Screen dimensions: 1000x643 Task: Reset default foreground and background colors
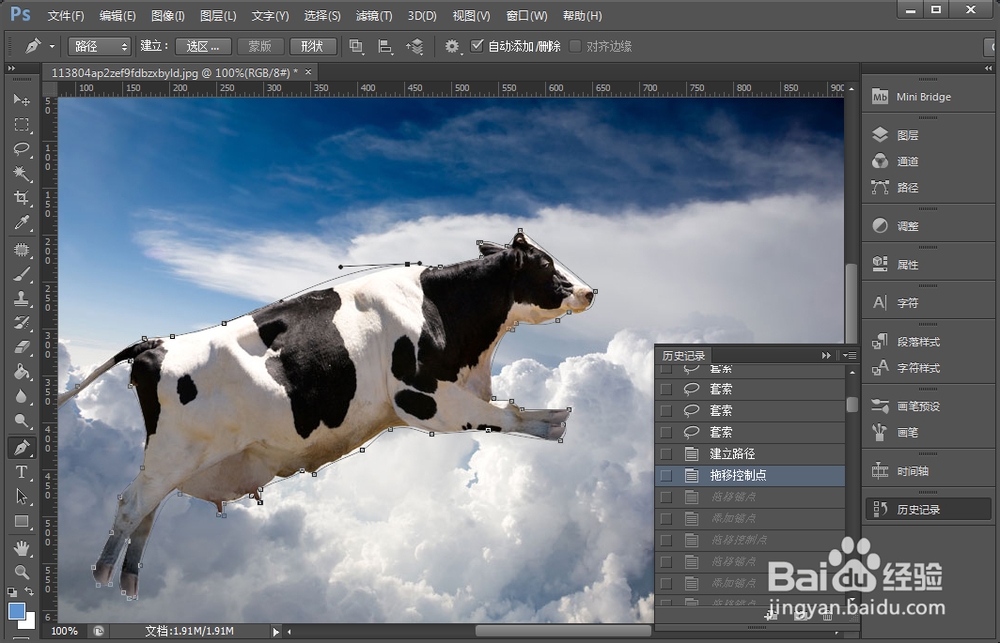[12, 592]
